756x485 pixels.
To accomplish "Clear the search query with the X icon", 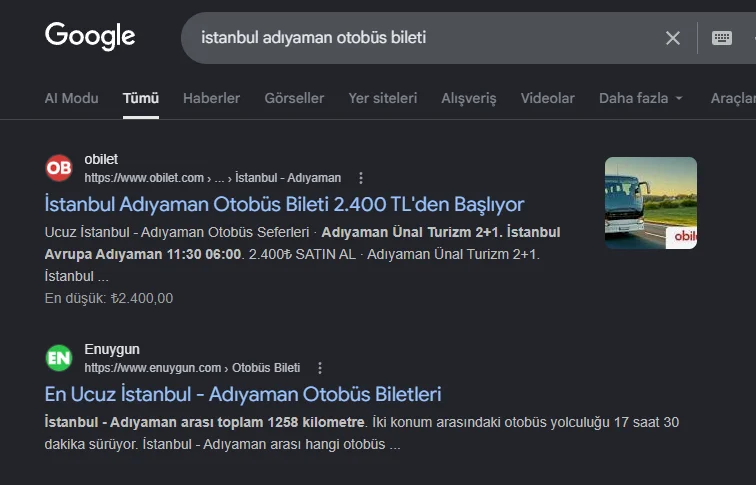I will (673, 38).
